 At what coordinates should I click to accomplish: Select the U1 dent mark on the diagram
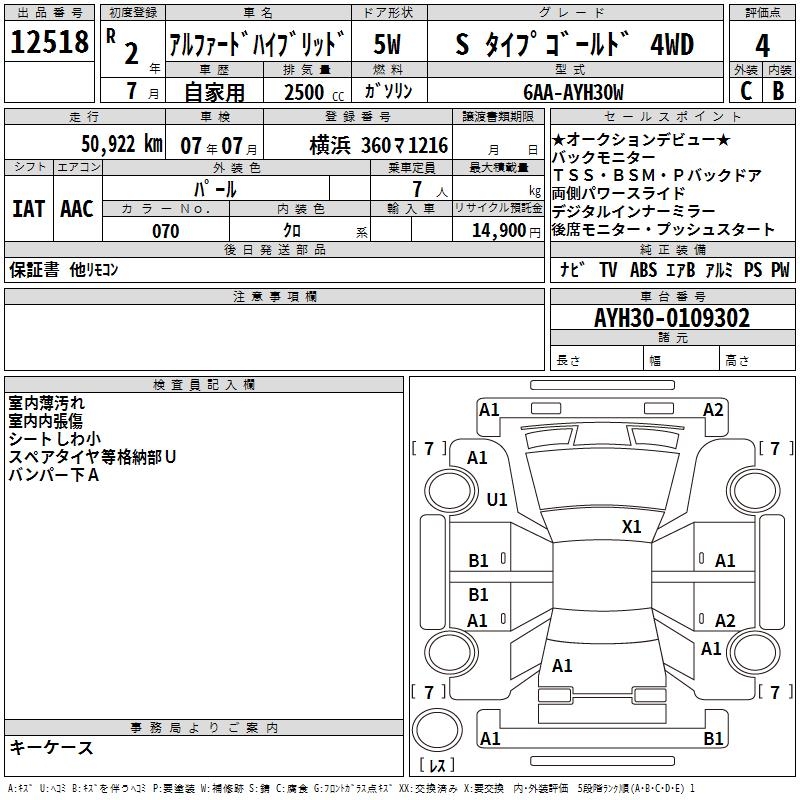point(497,499)
